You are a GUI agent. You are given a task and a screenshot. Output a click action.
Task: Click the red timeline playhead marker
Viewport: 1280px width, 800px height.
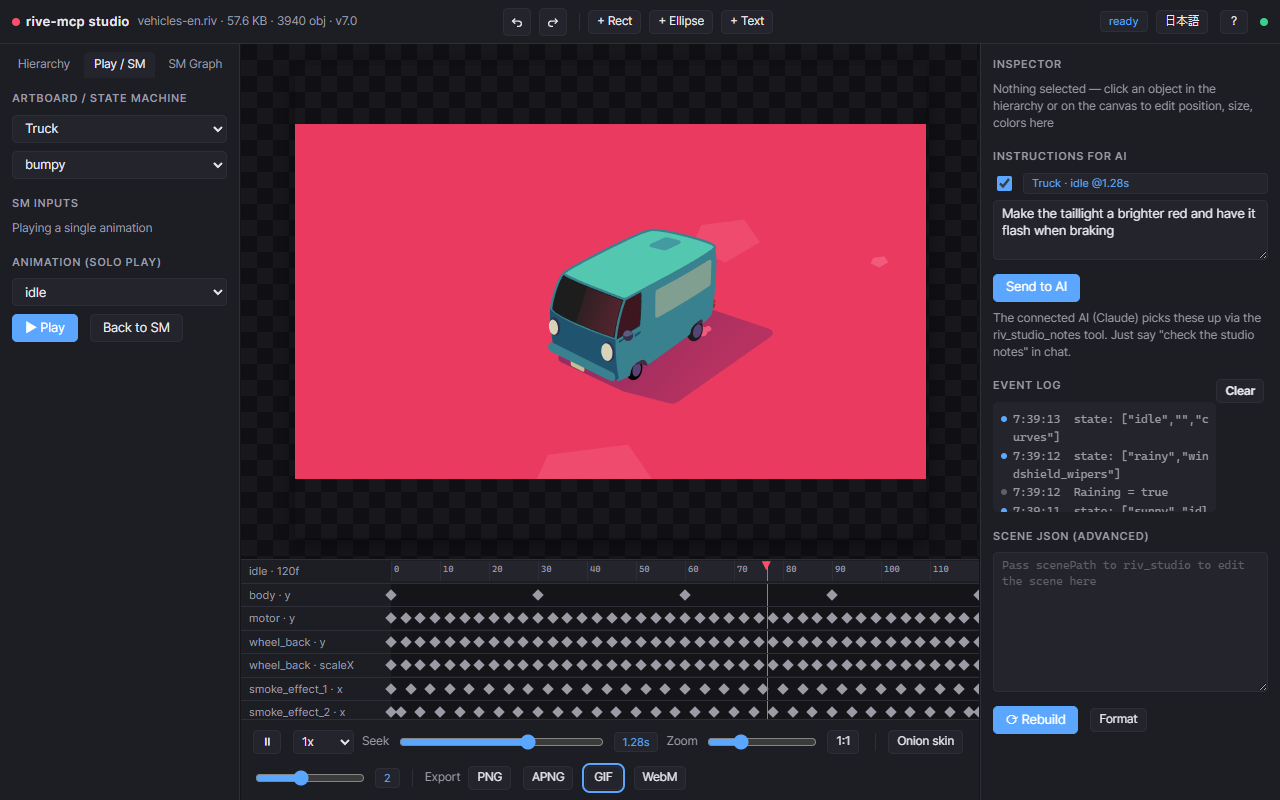(x=766, y=566)
